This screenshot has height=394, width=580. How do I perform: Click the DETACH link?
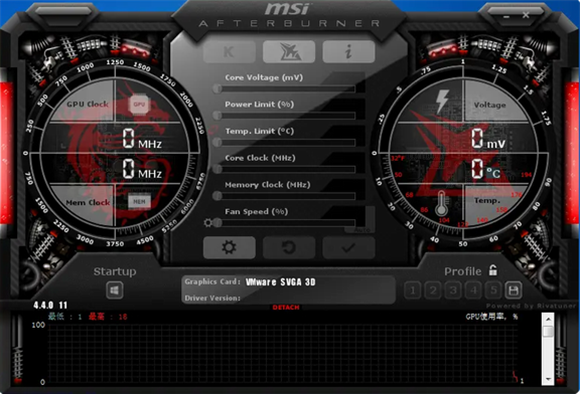[x=286, y=307]
